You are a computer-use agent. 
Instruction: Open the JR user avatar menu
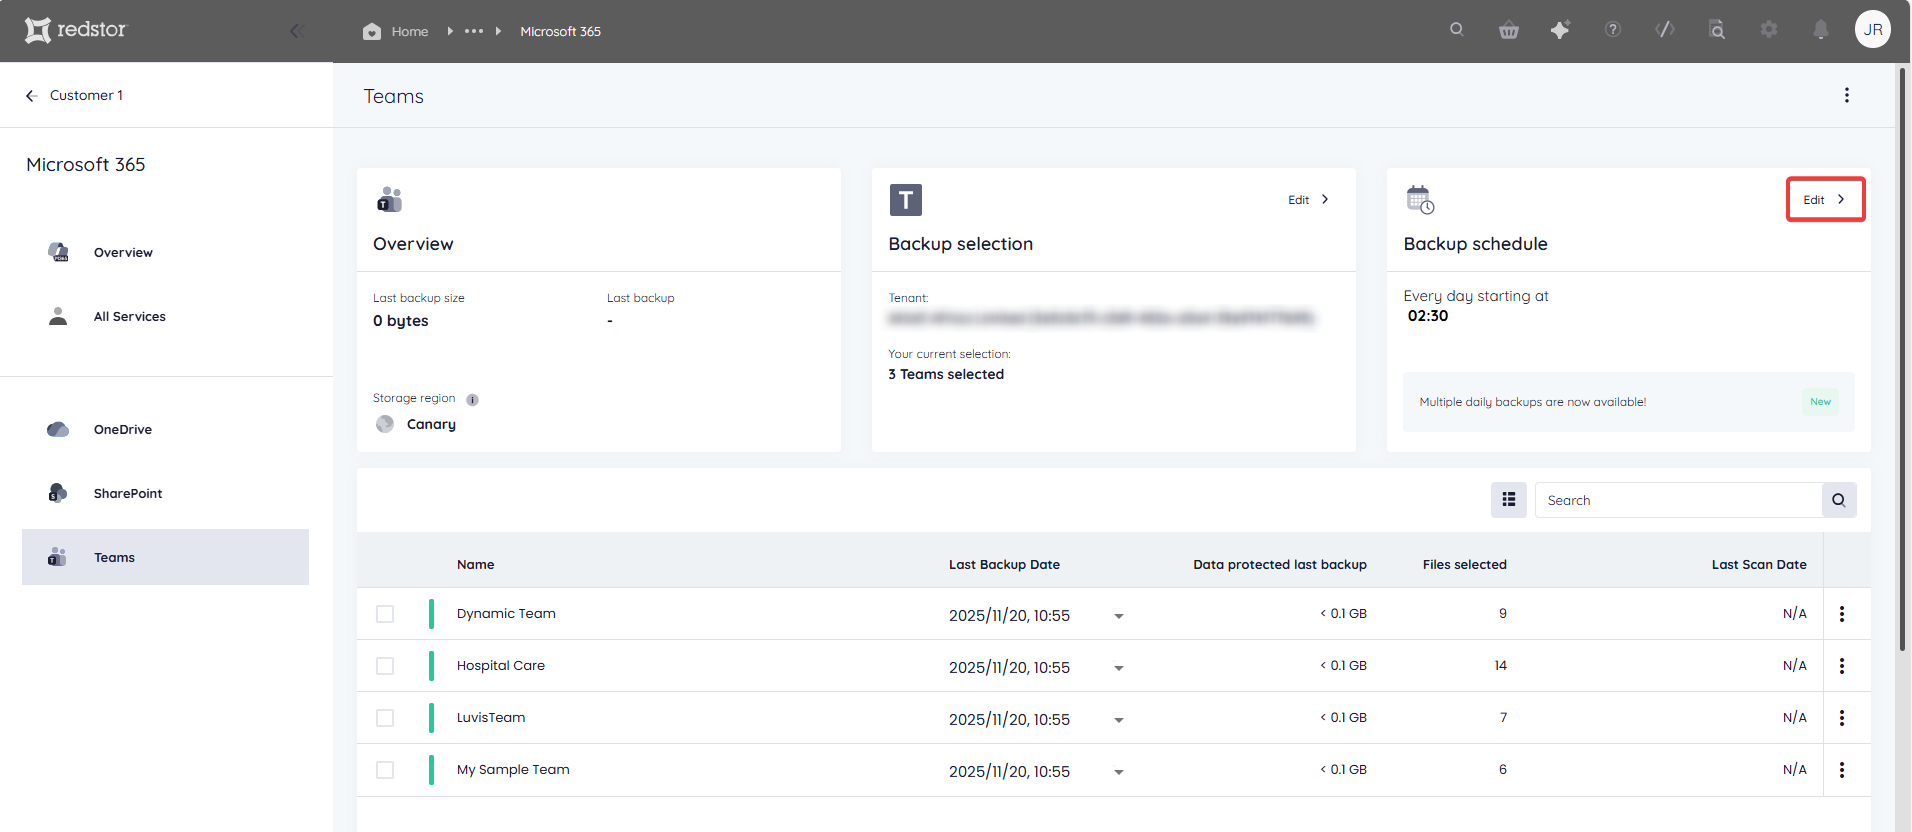(1873, 29)
